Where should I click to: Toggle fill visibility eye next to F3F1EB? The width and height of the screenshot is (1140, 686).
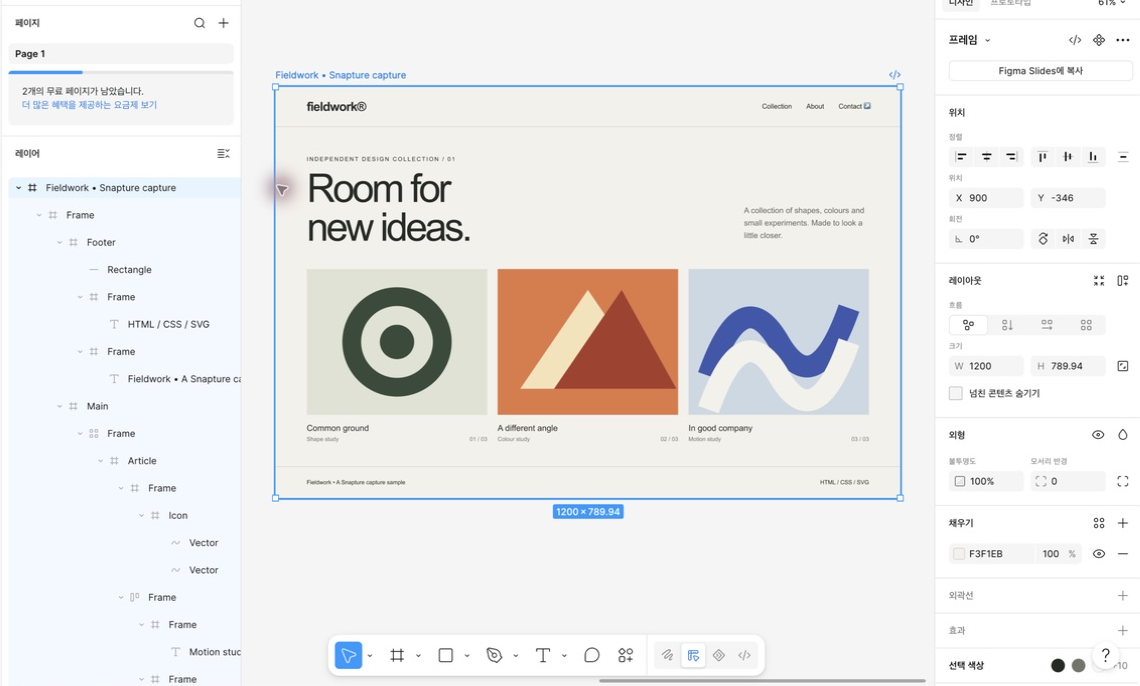tap(1099, 554)
